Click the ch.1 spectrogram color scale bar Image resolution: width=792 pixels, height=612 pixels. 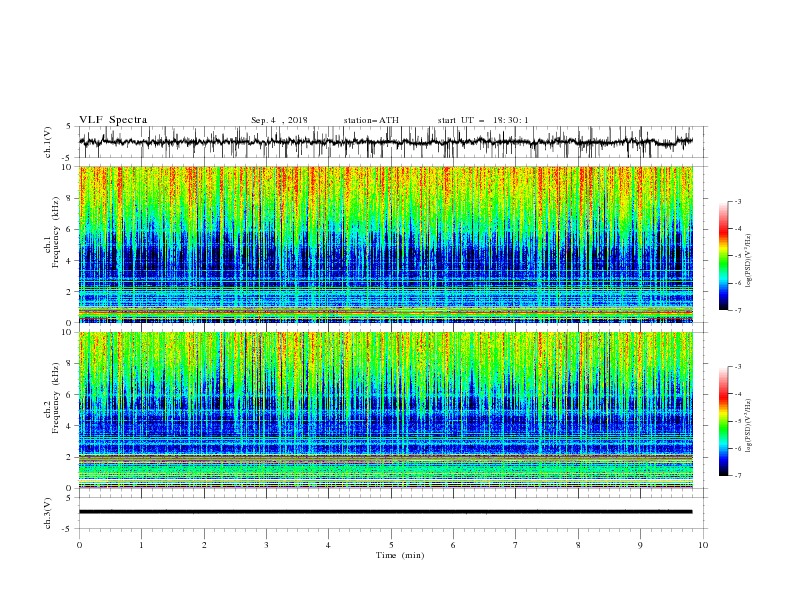point(723,256)
